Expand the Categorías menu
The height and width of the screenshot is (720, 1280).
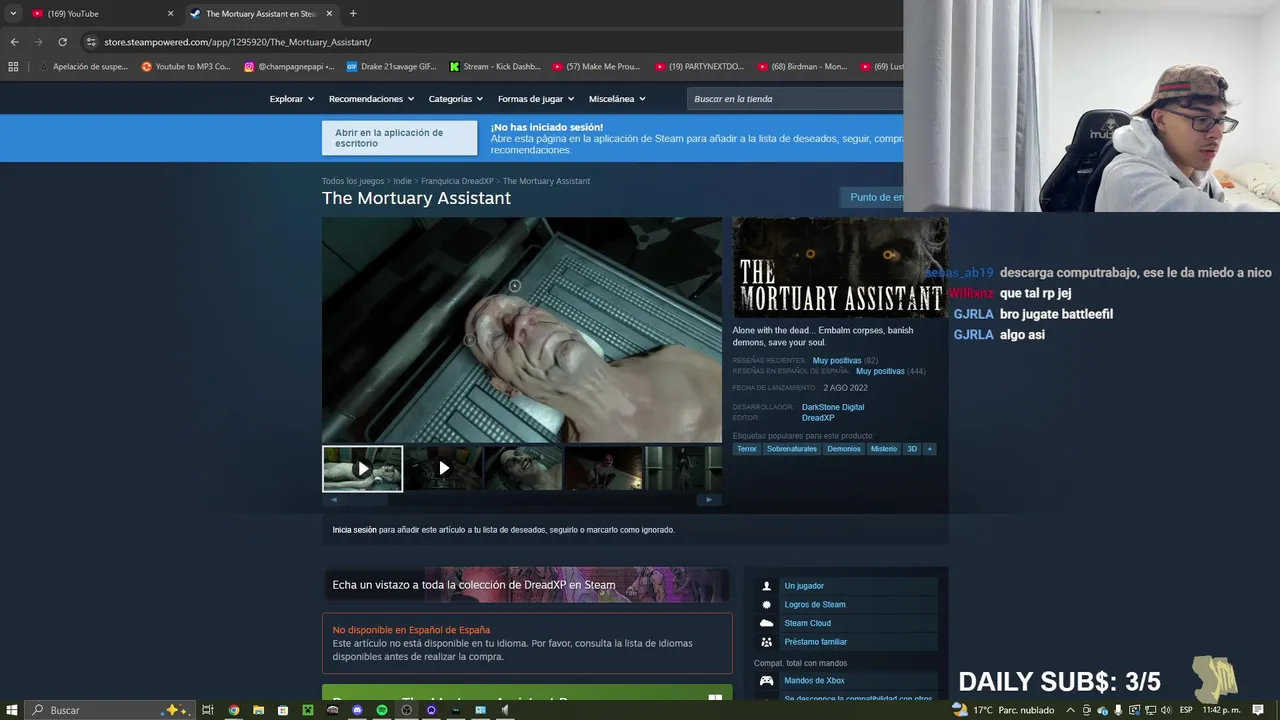pos(455,99)
